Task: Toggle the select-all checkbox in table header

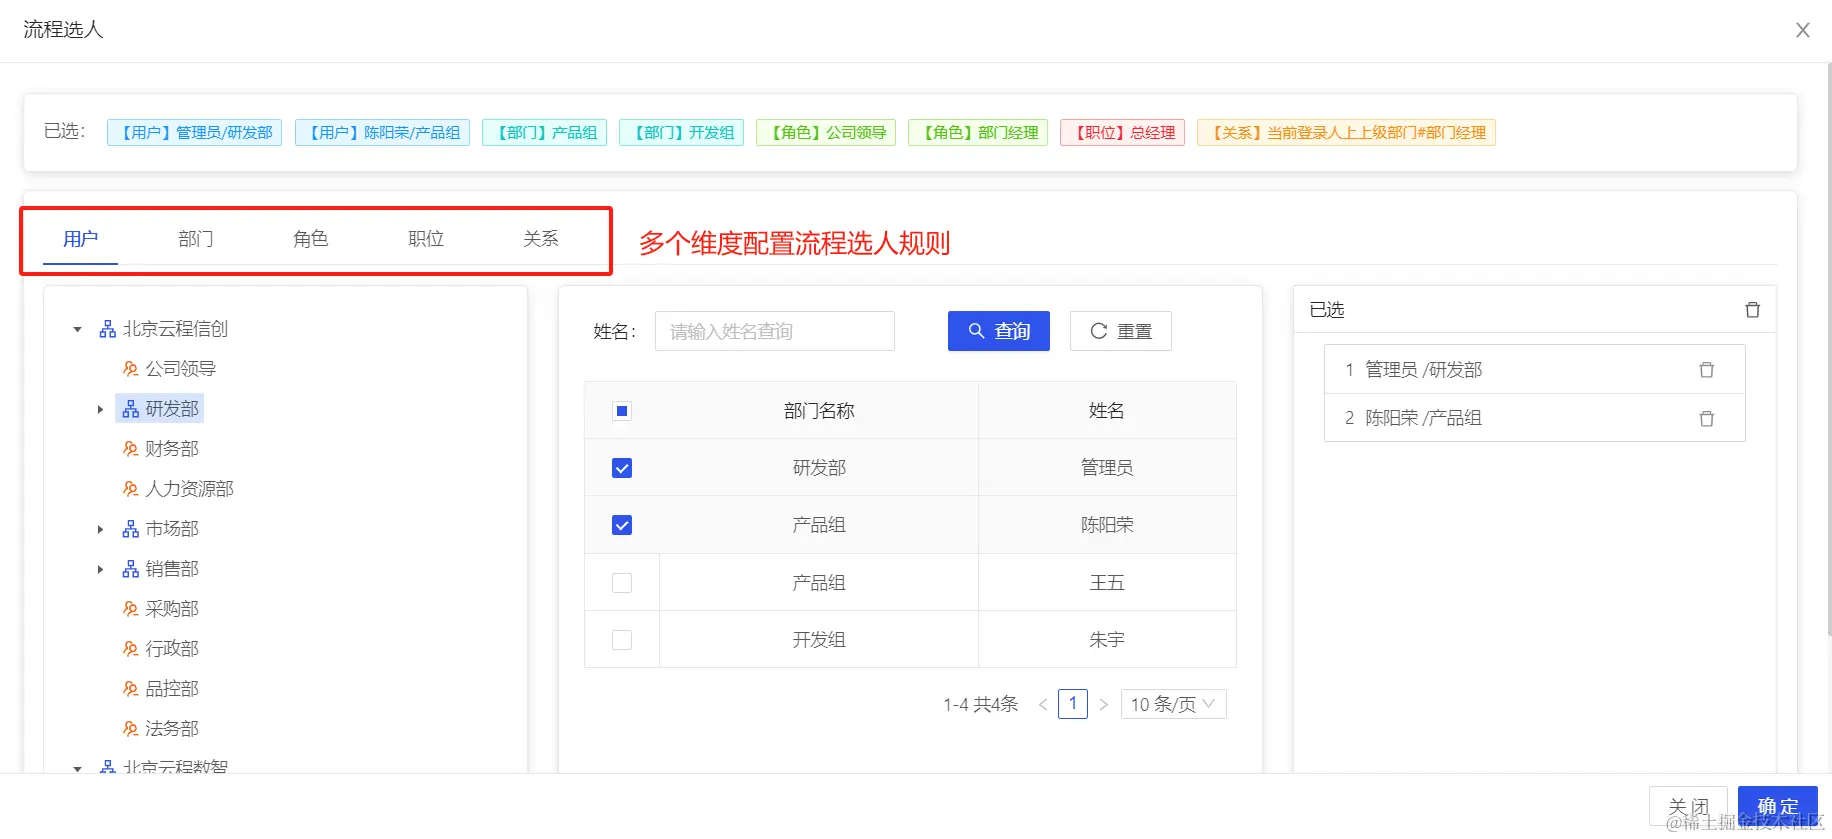Action: [622, 411]
